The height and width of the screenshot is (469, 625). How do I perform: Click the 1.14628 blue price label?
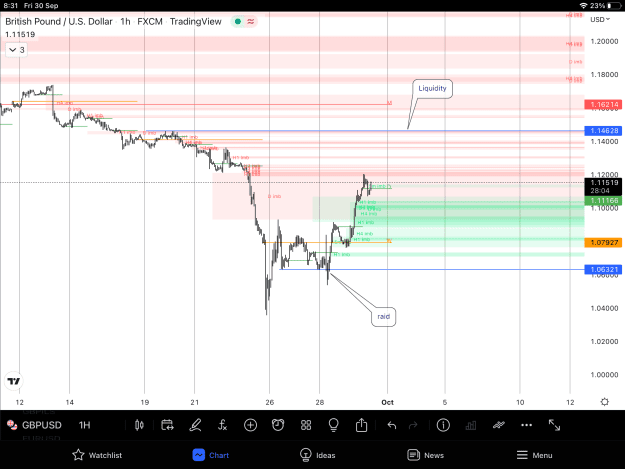coord(603,131)
